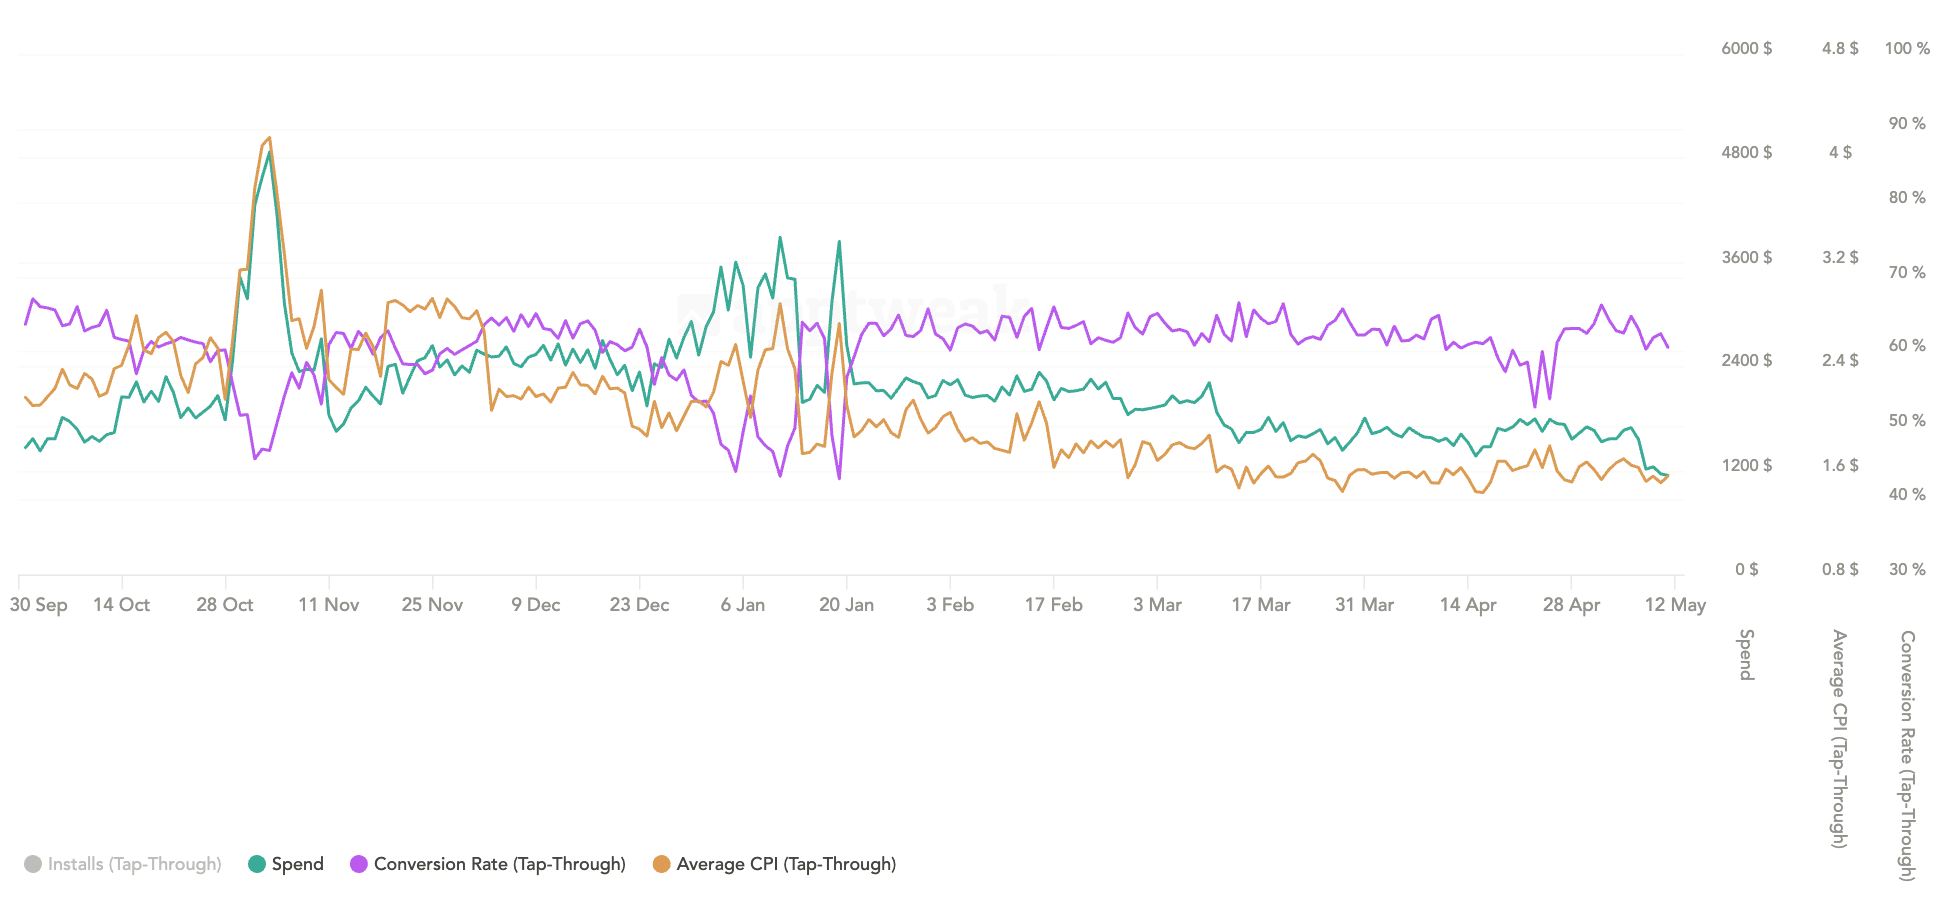The height and width of the screenshot is (900, 1950).
Task: Click the 6000 $ Spend axis label
Action: (x=1746, y=48)
